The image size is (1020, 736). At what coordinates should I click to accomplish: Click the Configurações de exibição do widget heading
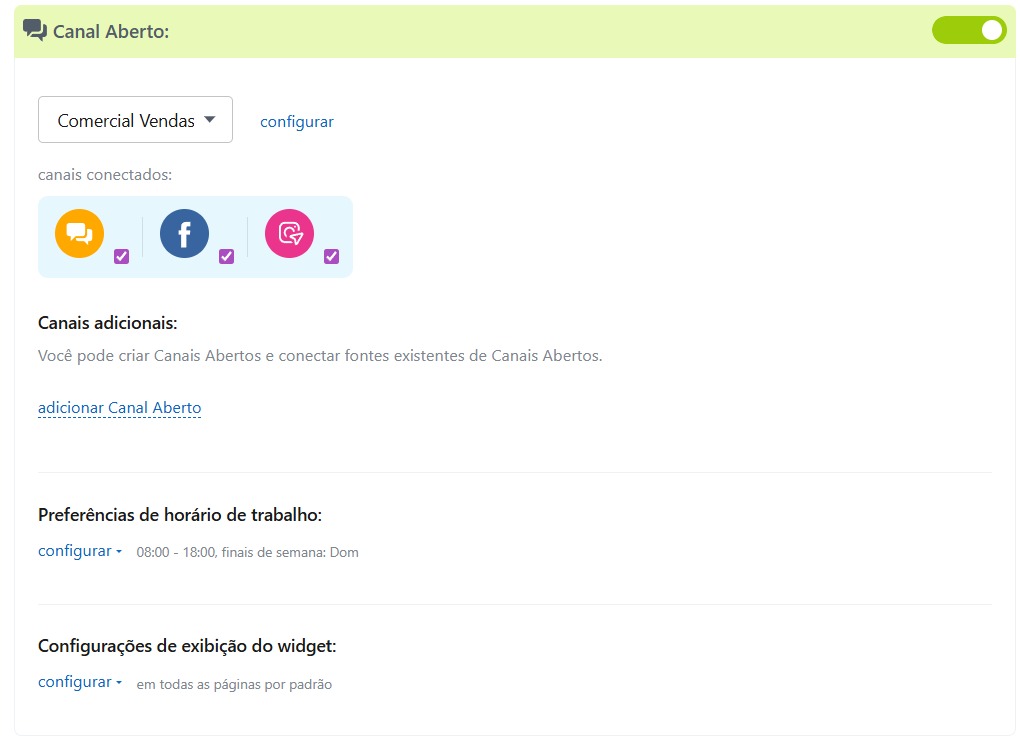187,646
